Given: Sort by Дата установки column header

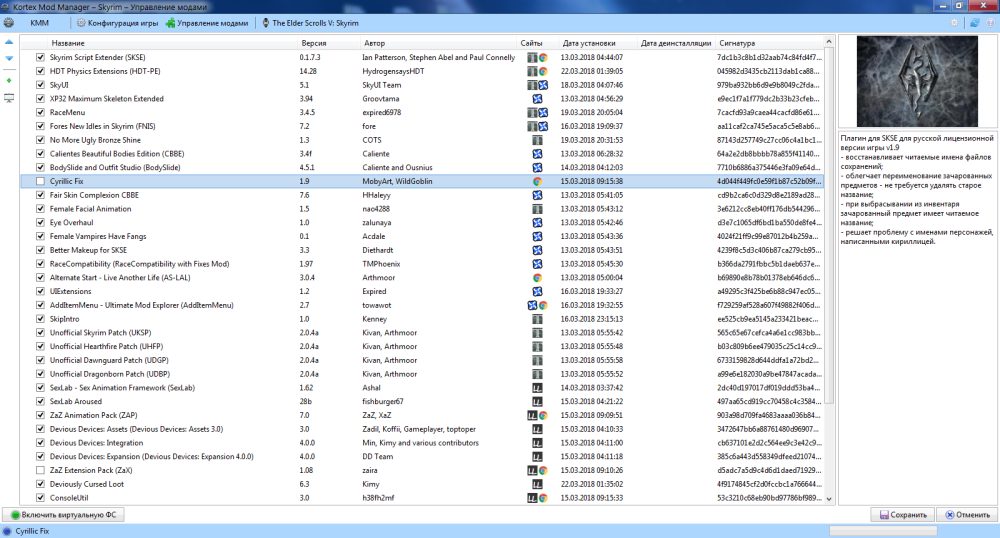Looking at the screenshot, I should tap(589, 43).
